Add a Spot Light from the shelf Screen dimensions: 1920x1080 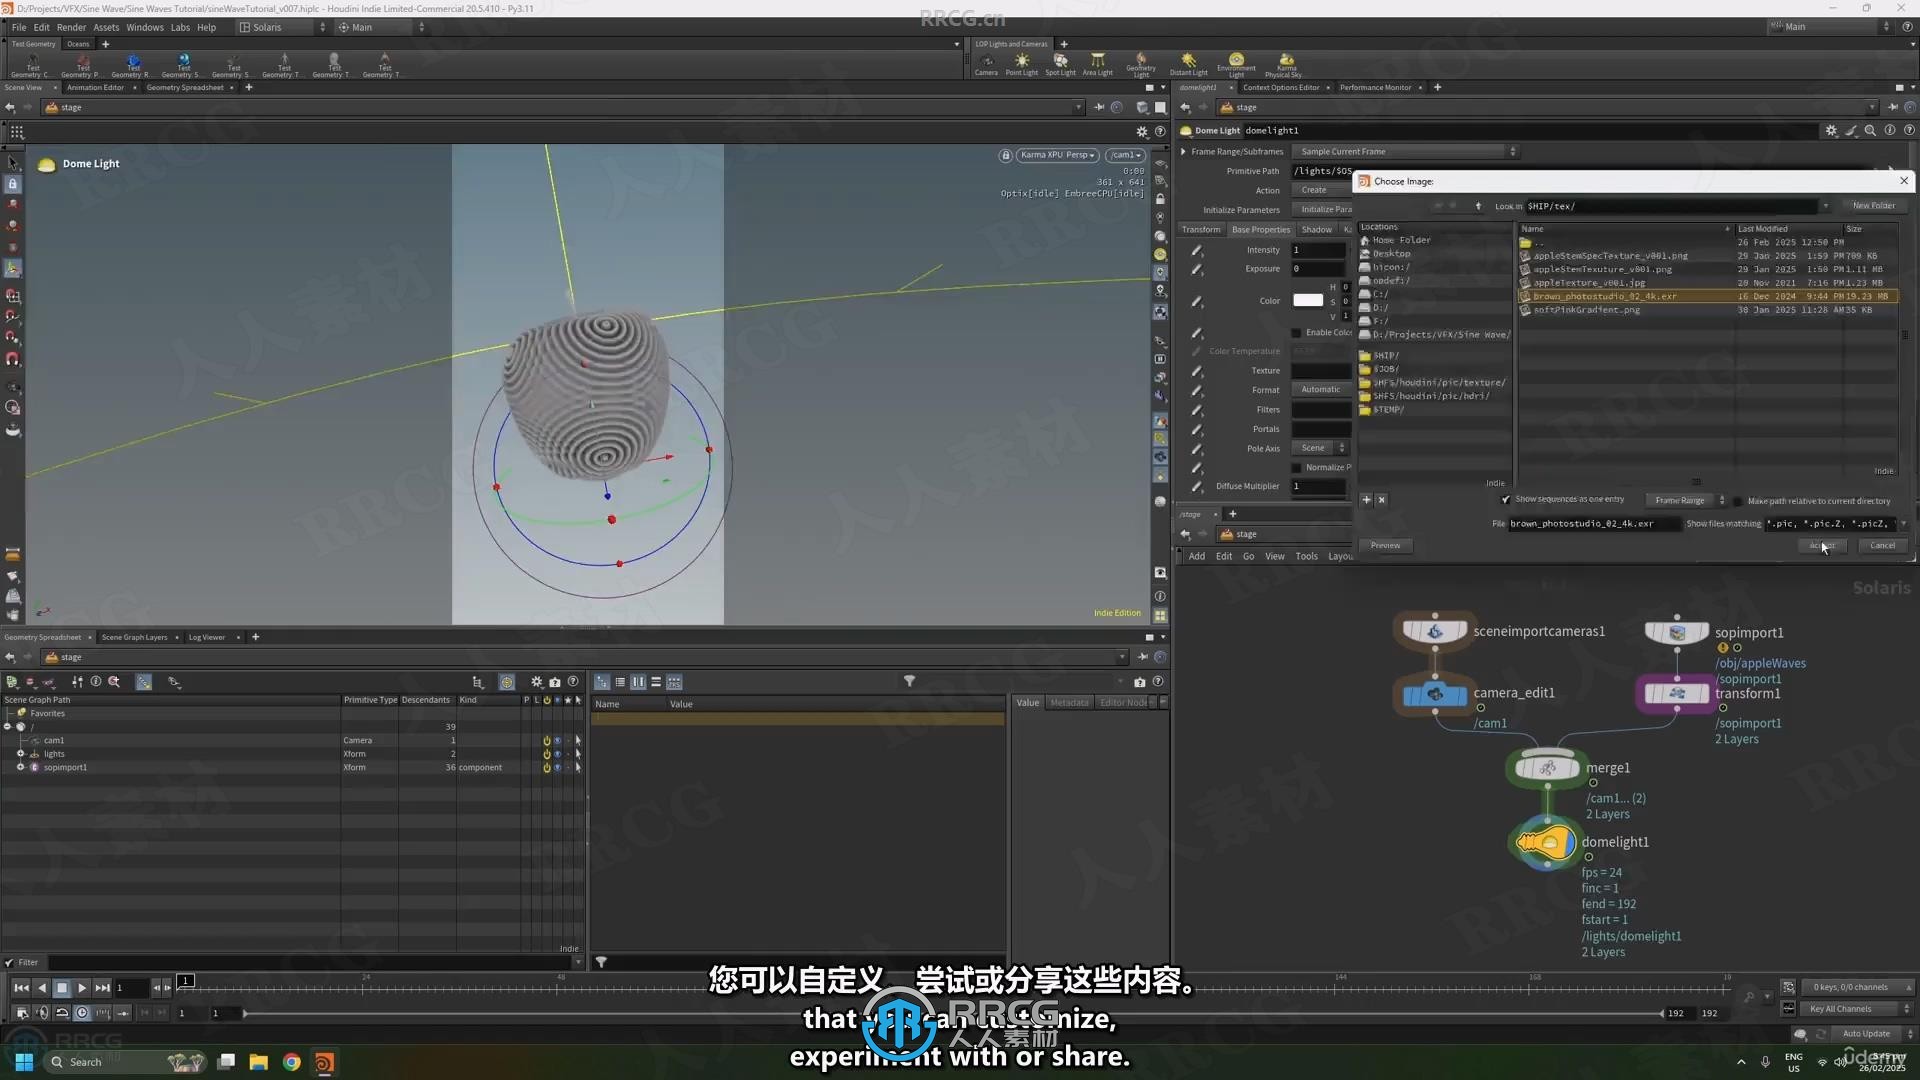(x=1060, y=64)
